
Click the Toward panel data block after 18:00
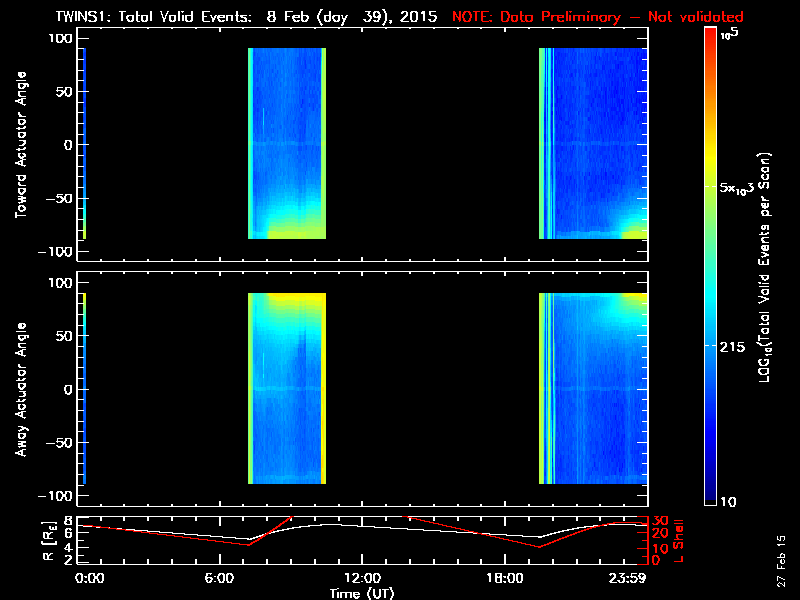coord(593,143)
